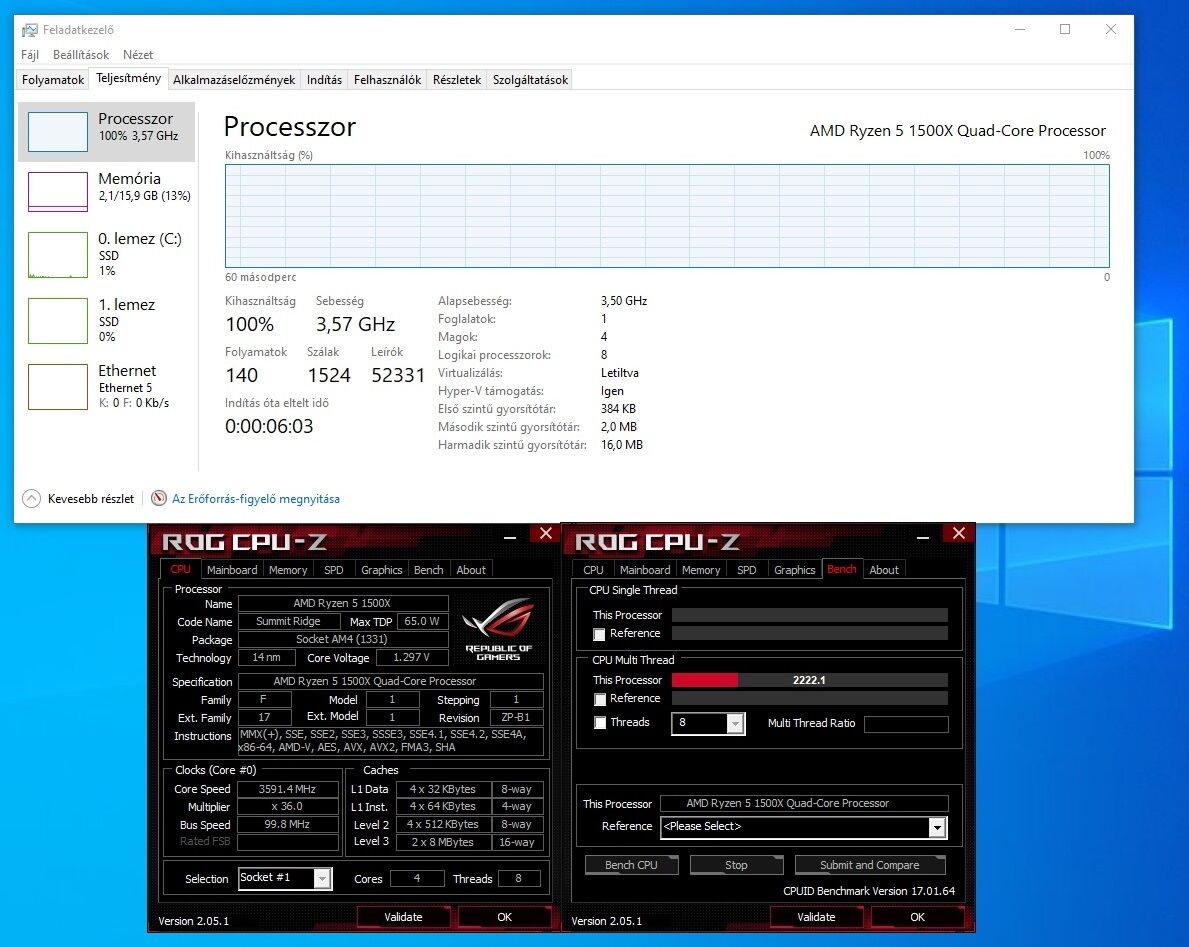Screen dimensions: 1189x947
Task: Minimize the left ROG CPU-Z window
Action: pos(510,536)
